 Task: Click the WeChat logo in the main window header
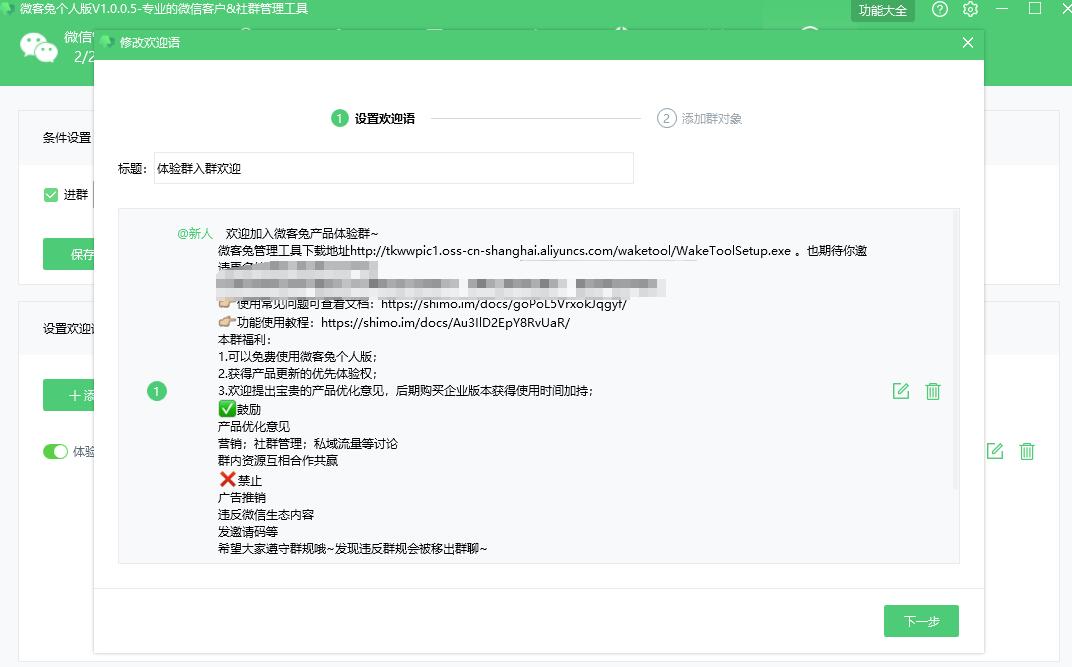click(38, 48)
